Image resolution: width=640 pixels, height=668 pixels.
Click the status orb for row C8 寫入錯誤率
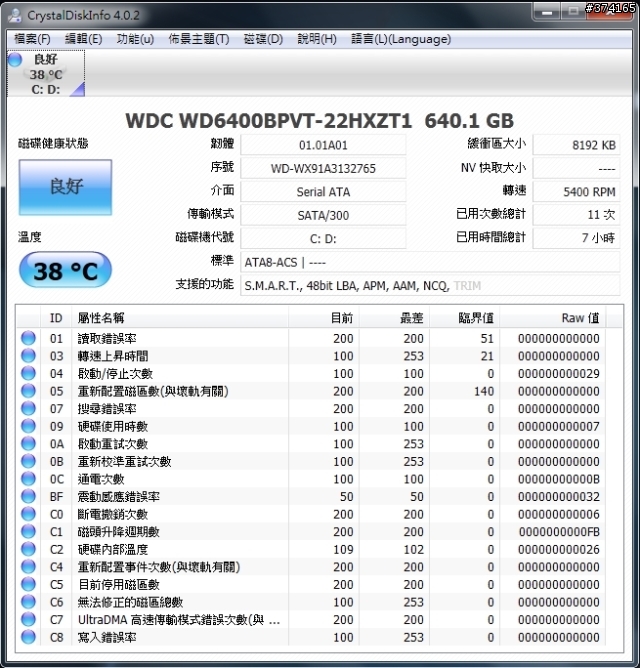coord(28,637)
